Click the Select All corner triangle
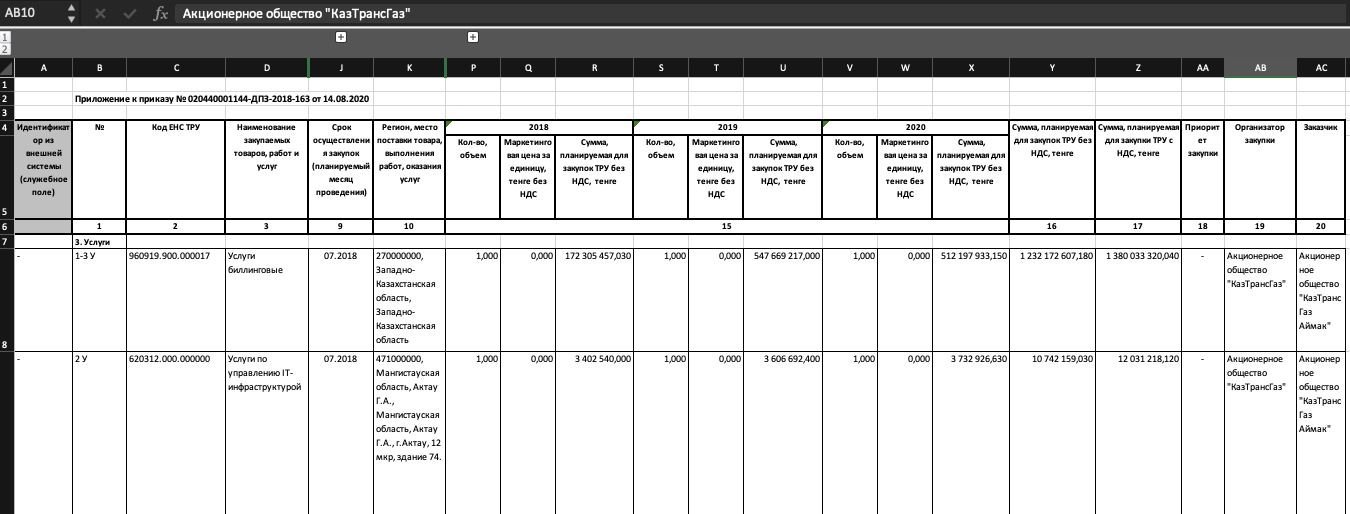Screen dimensions: 1350x514 tap(7, 68)
